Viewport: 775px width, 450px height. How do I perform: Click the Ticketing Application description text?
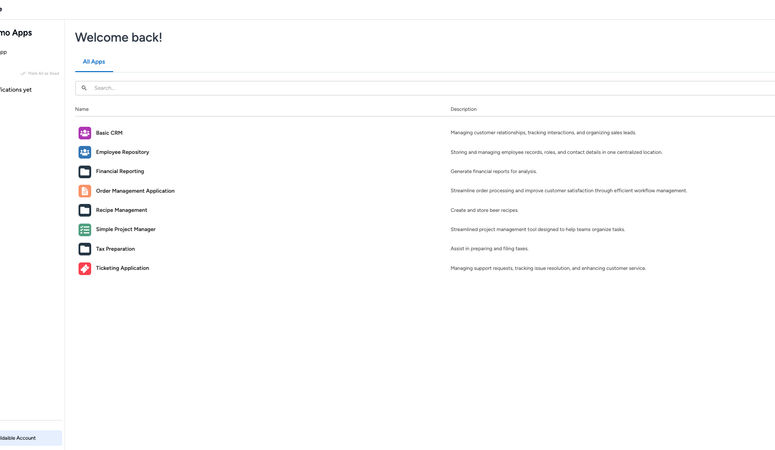[548, 268]
